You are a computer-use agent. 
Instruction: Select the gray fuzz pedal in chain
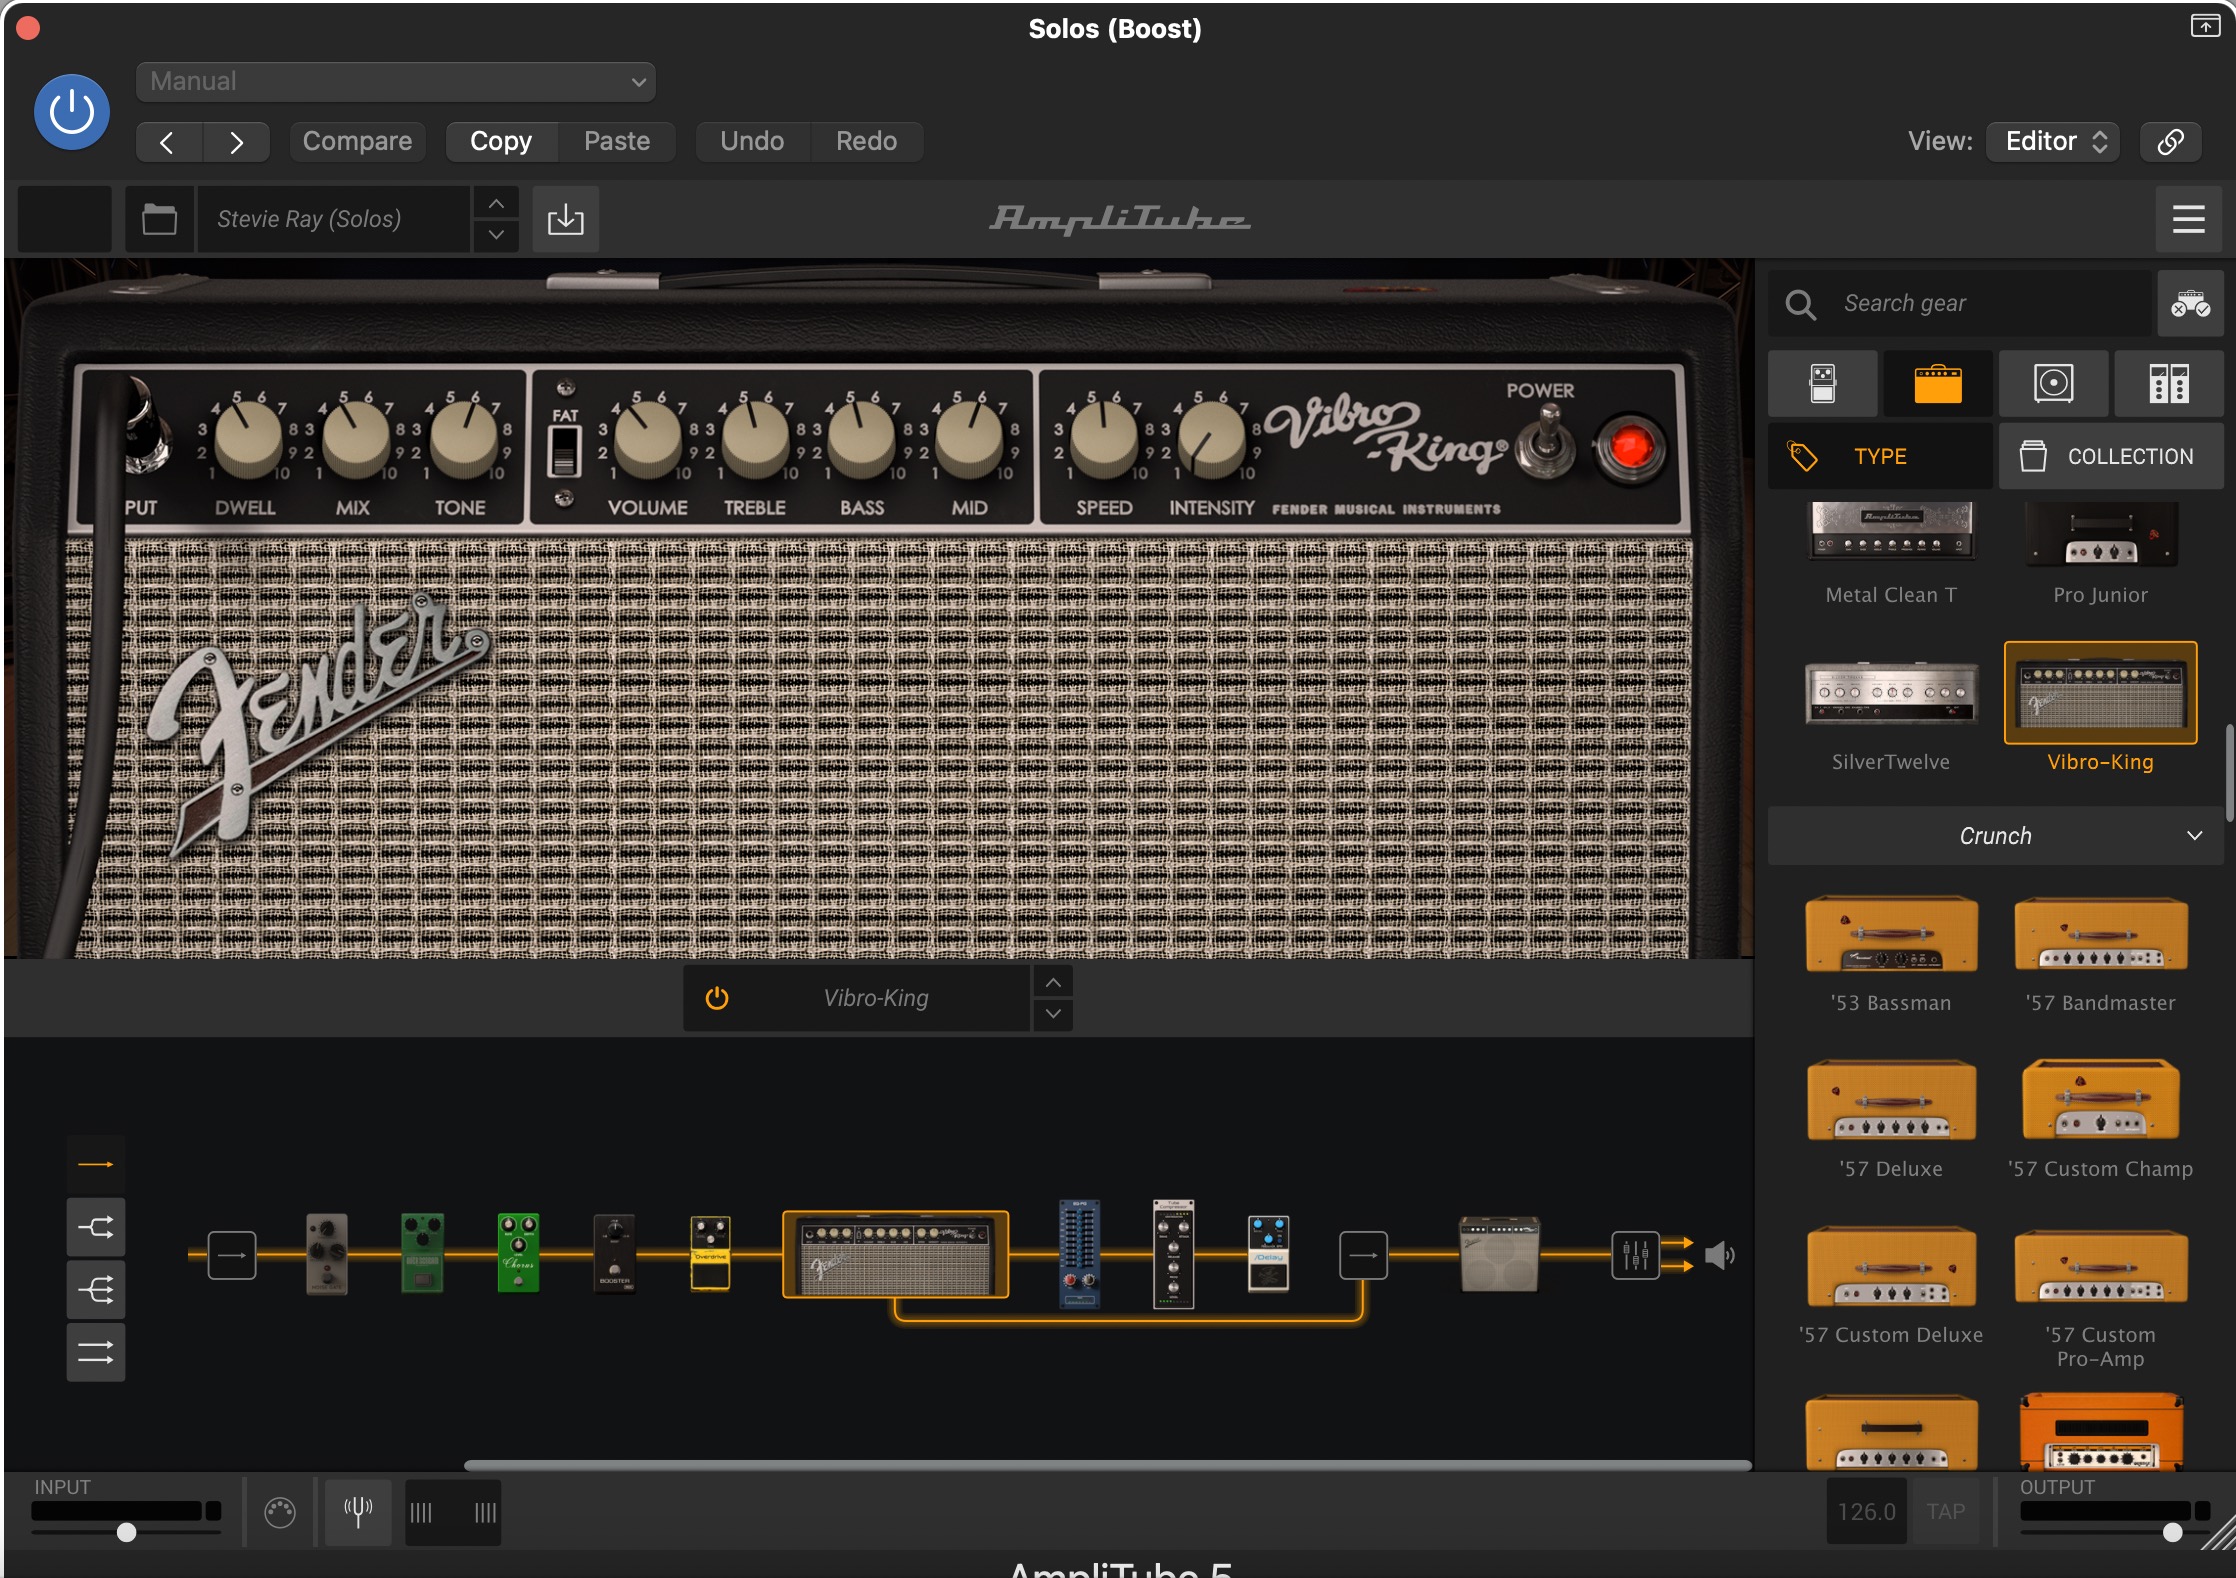click(327, 1254)
